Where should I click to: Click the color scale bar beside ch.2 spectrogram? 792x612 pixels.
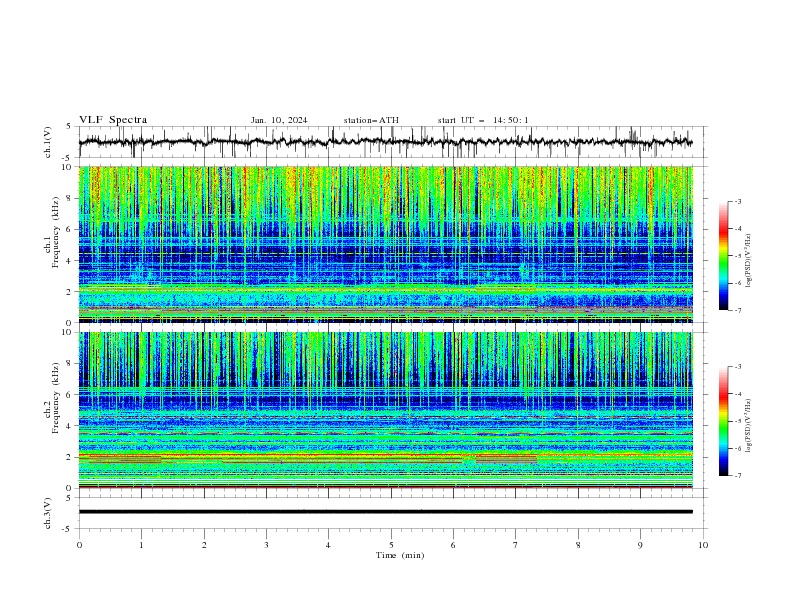point(723,421)
